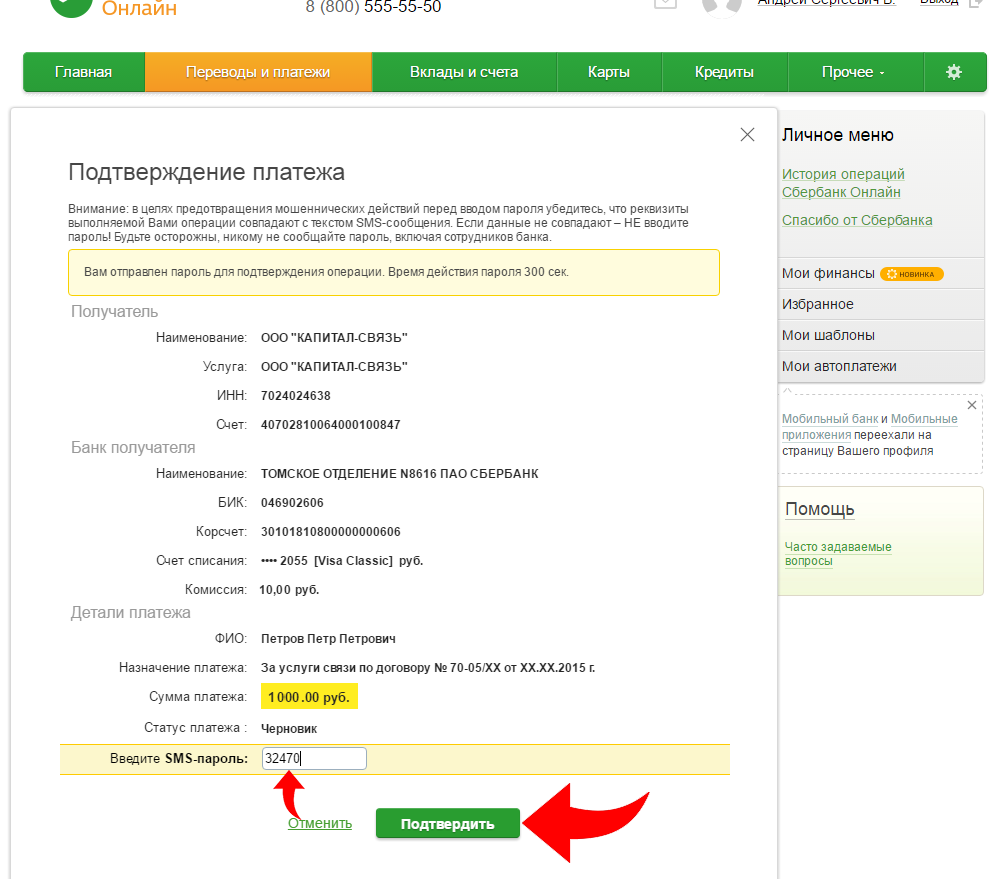This screenshot has width=997, height=879.
Task: Expand the Избранное section
Action: point(881,304)
